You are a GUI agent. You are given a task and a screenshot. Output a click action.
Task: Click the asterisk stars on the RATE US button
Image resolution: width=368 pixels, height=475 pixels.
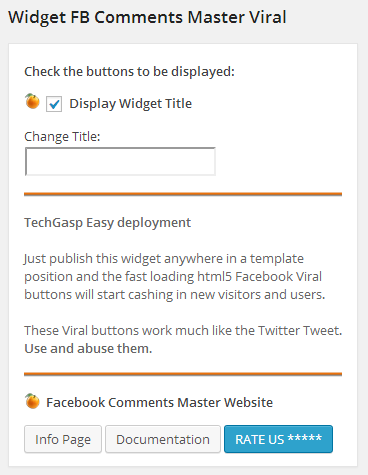click(305, 437)
